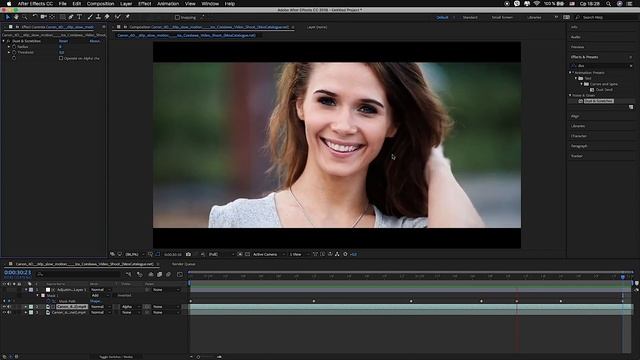Screen dimensions: 640x360
Task: Click the Draft 3D timeline icon
Action: (140, 274)
